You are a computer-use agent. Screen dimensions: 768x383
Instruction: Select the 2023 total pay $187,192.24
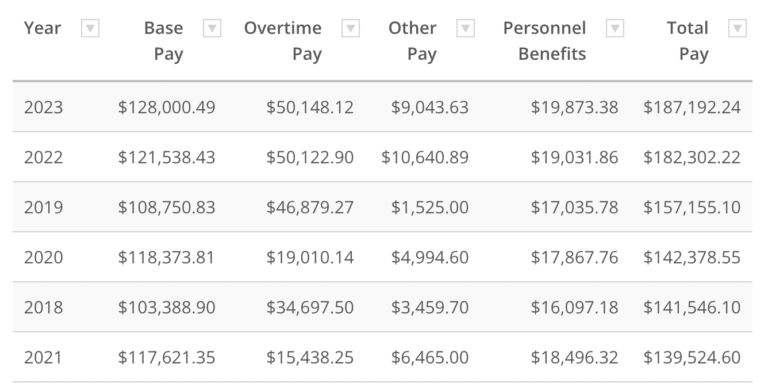[692, 107]
